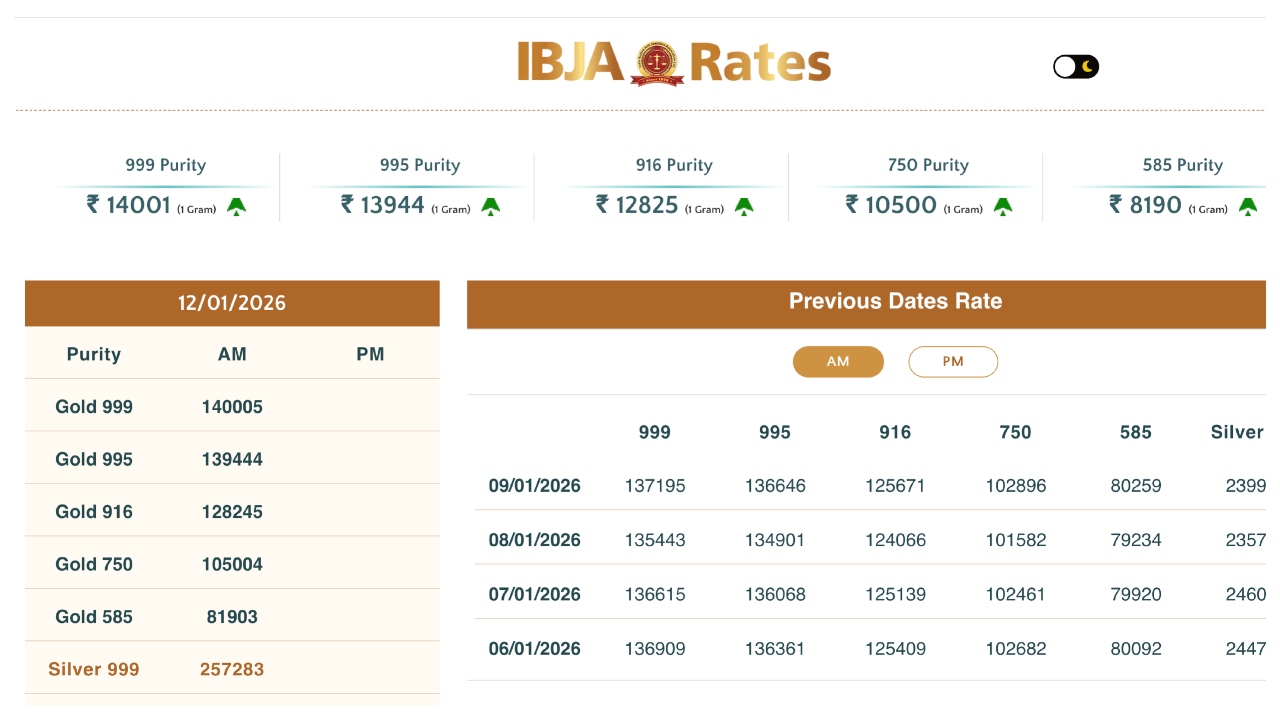Toggle the dark mode switch

coord(1076,67)
